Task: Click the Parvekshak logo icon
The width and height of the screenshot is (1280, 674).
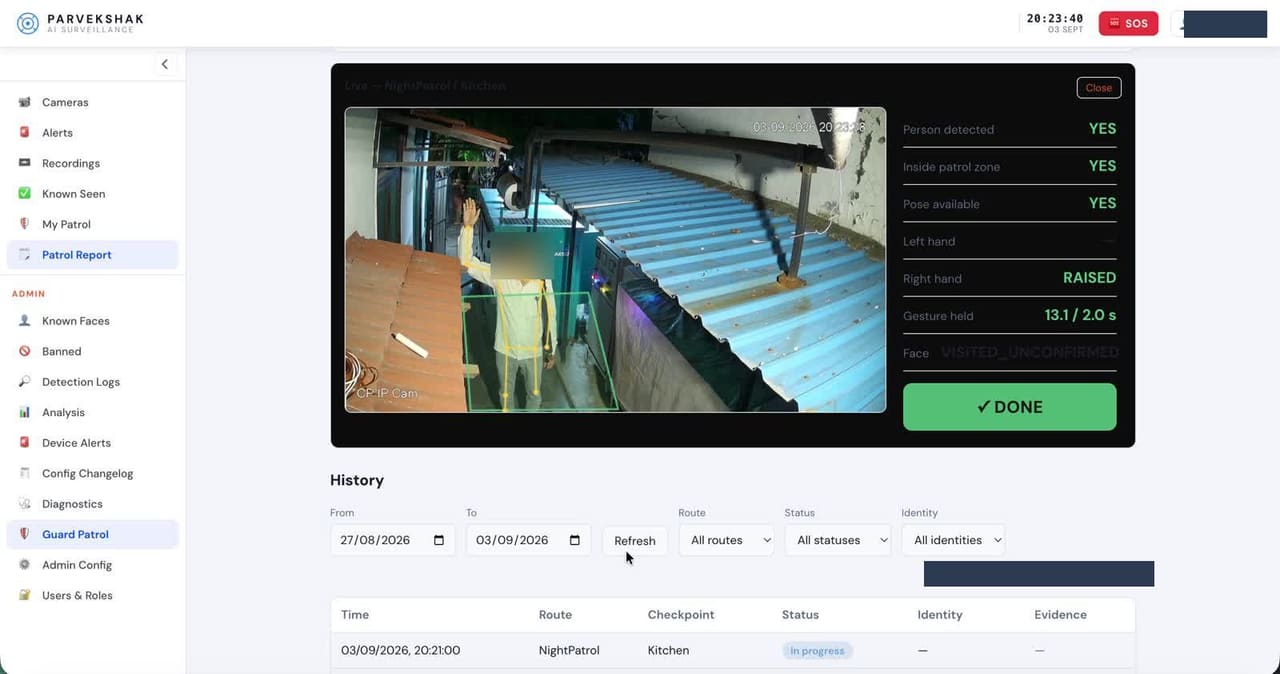Action: pyautogui.click(x=28, y=23)
